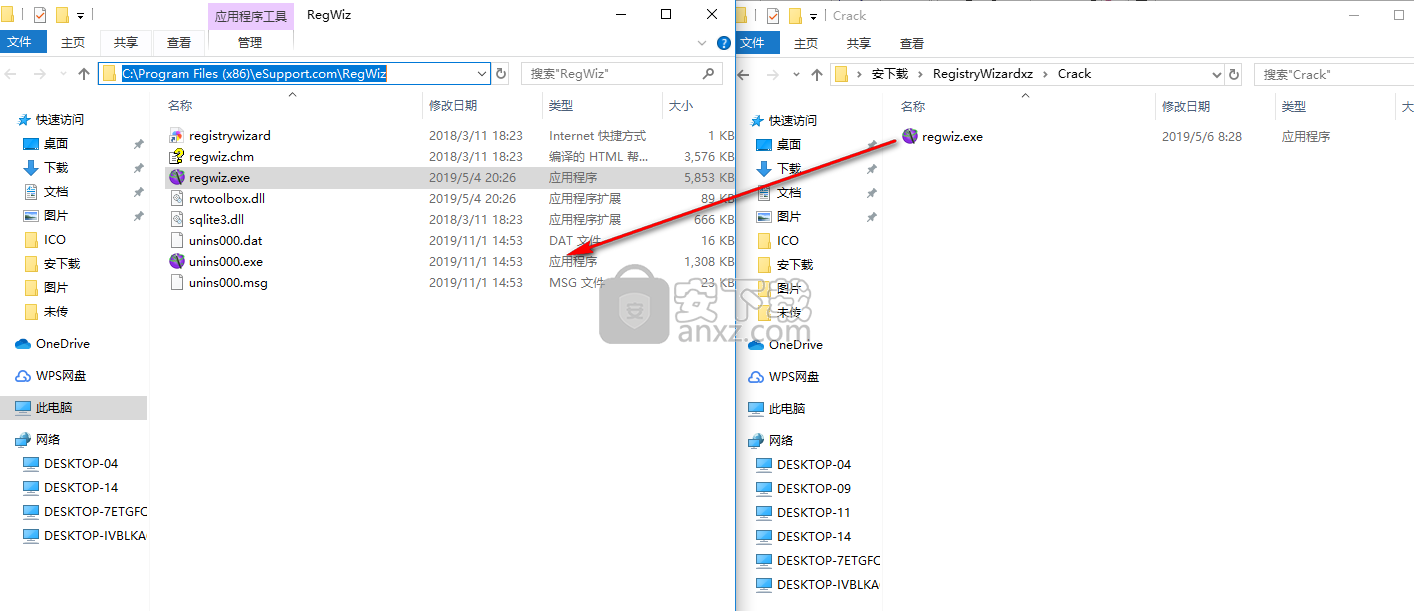Expand the ribbon chevron in RegWiz window
This screenshot has width=1414, height=611.
tap(702, 43)
